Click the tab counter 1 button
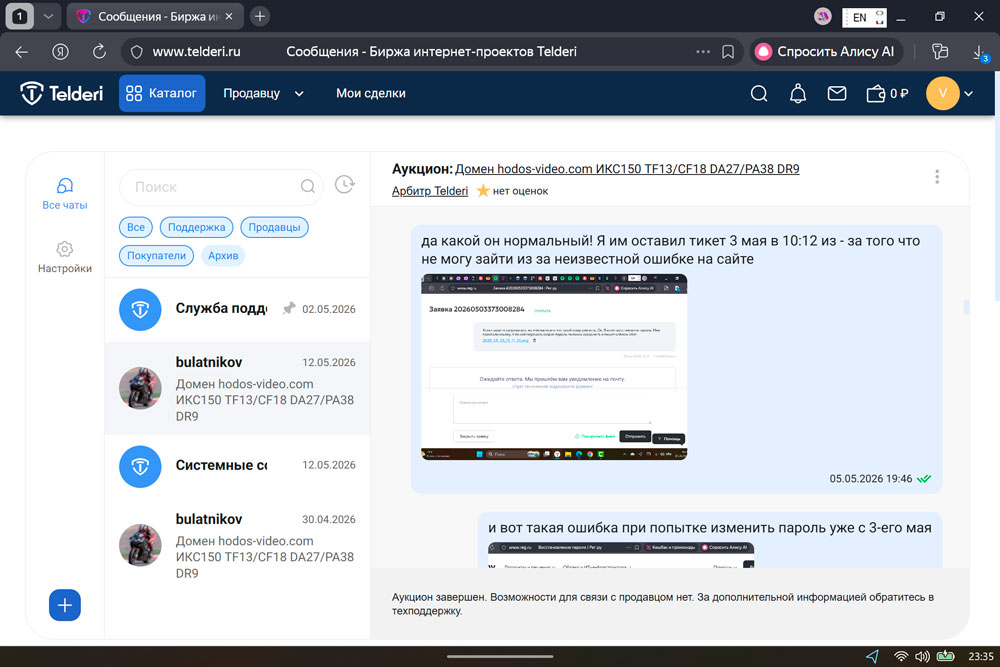Image resolution: width=1000 pixels, height=667 pixels. (x=20, y=17)
